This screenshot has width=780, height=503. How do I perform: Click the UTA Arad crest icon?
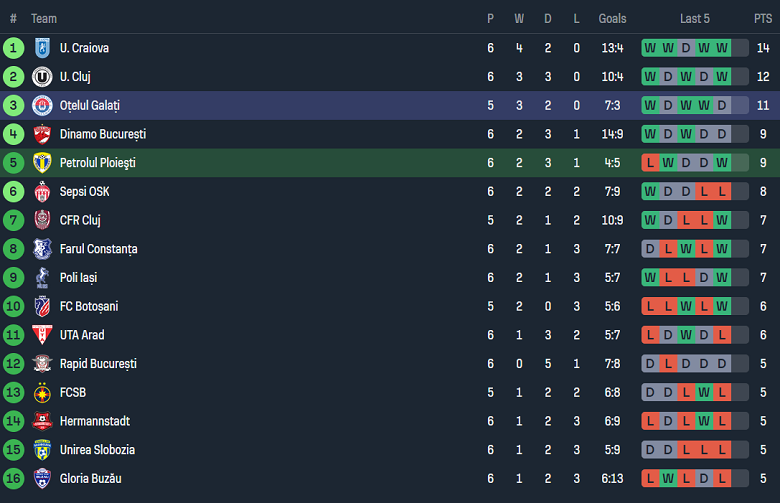click(x=42, y=335)
